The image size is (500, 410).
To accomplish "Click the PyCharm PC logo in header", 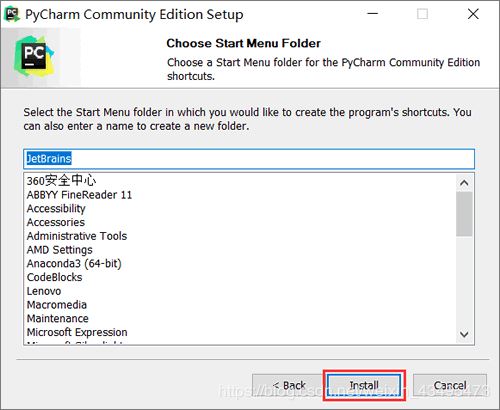I will pos(34,57).
